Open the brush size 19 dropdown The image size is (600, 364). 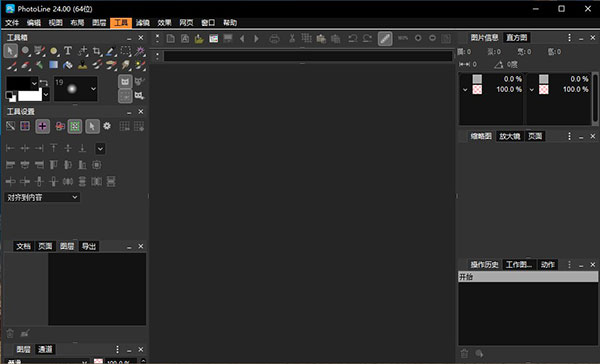[x=93, y=89]
